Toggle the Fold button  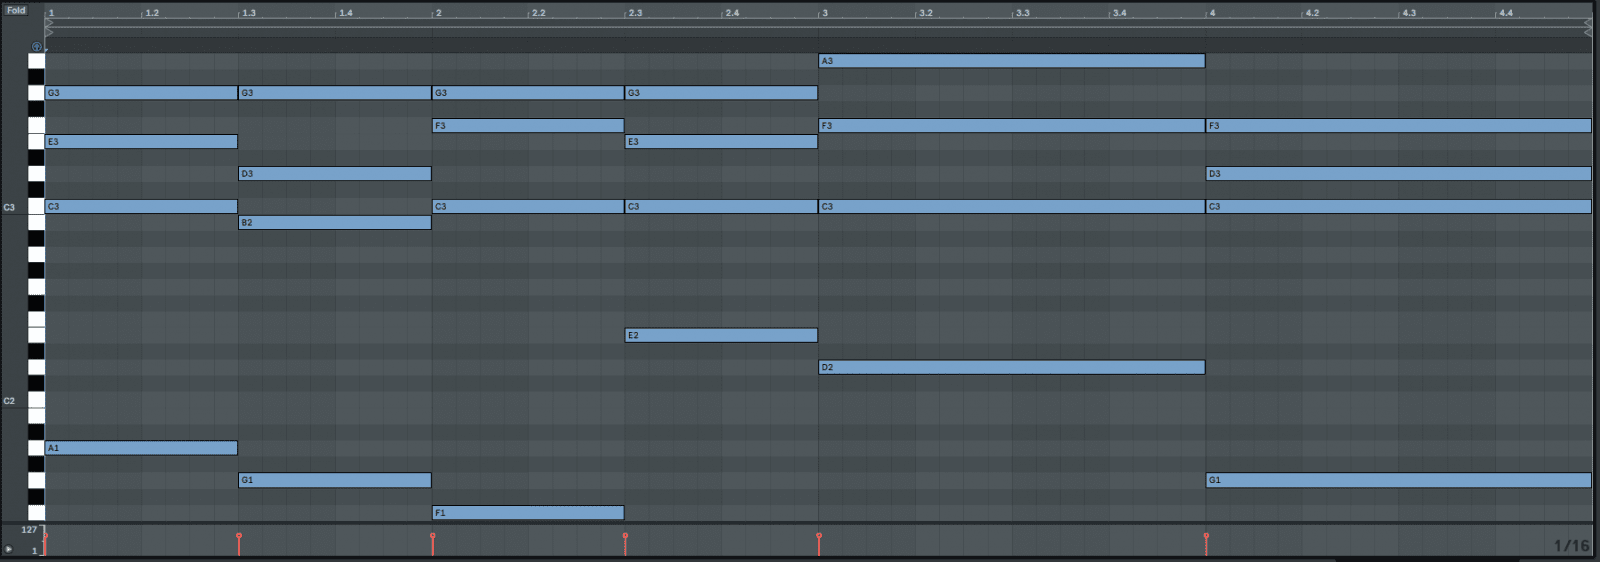[x=16, y=10]
